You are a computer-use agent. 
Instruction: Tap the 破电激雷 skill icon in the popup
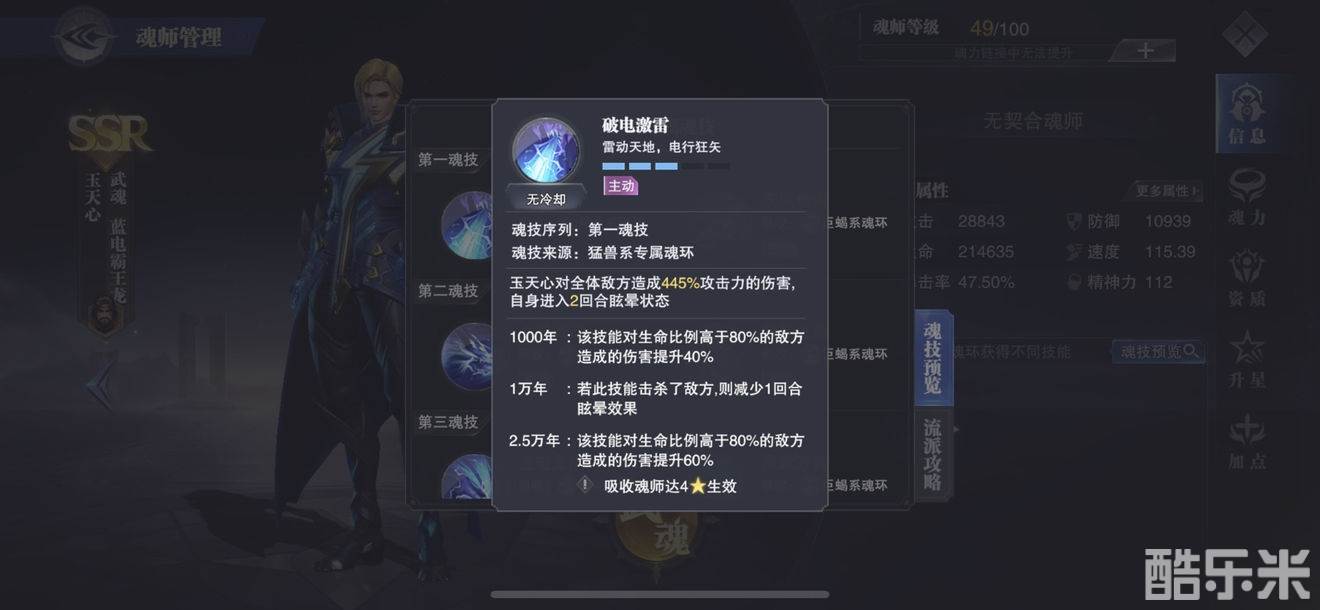click(x=546, y=149)
